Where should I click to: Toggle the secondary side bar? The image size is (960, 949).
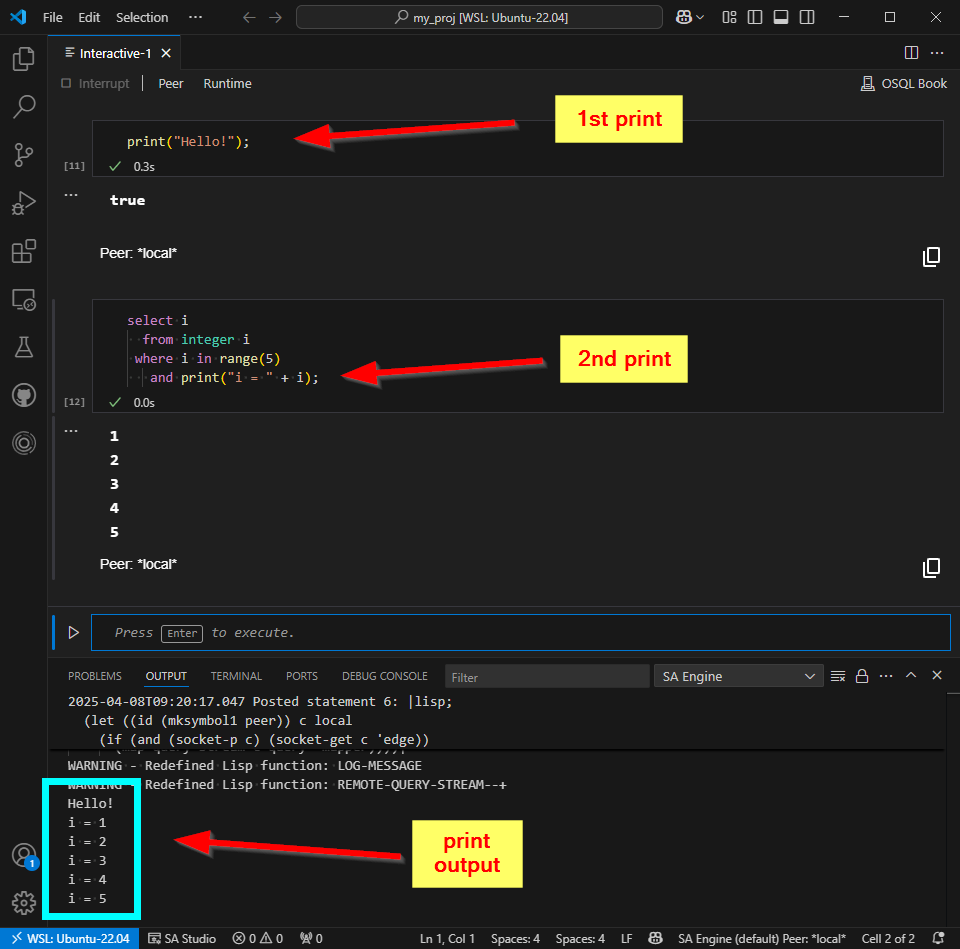pos(807,17)
